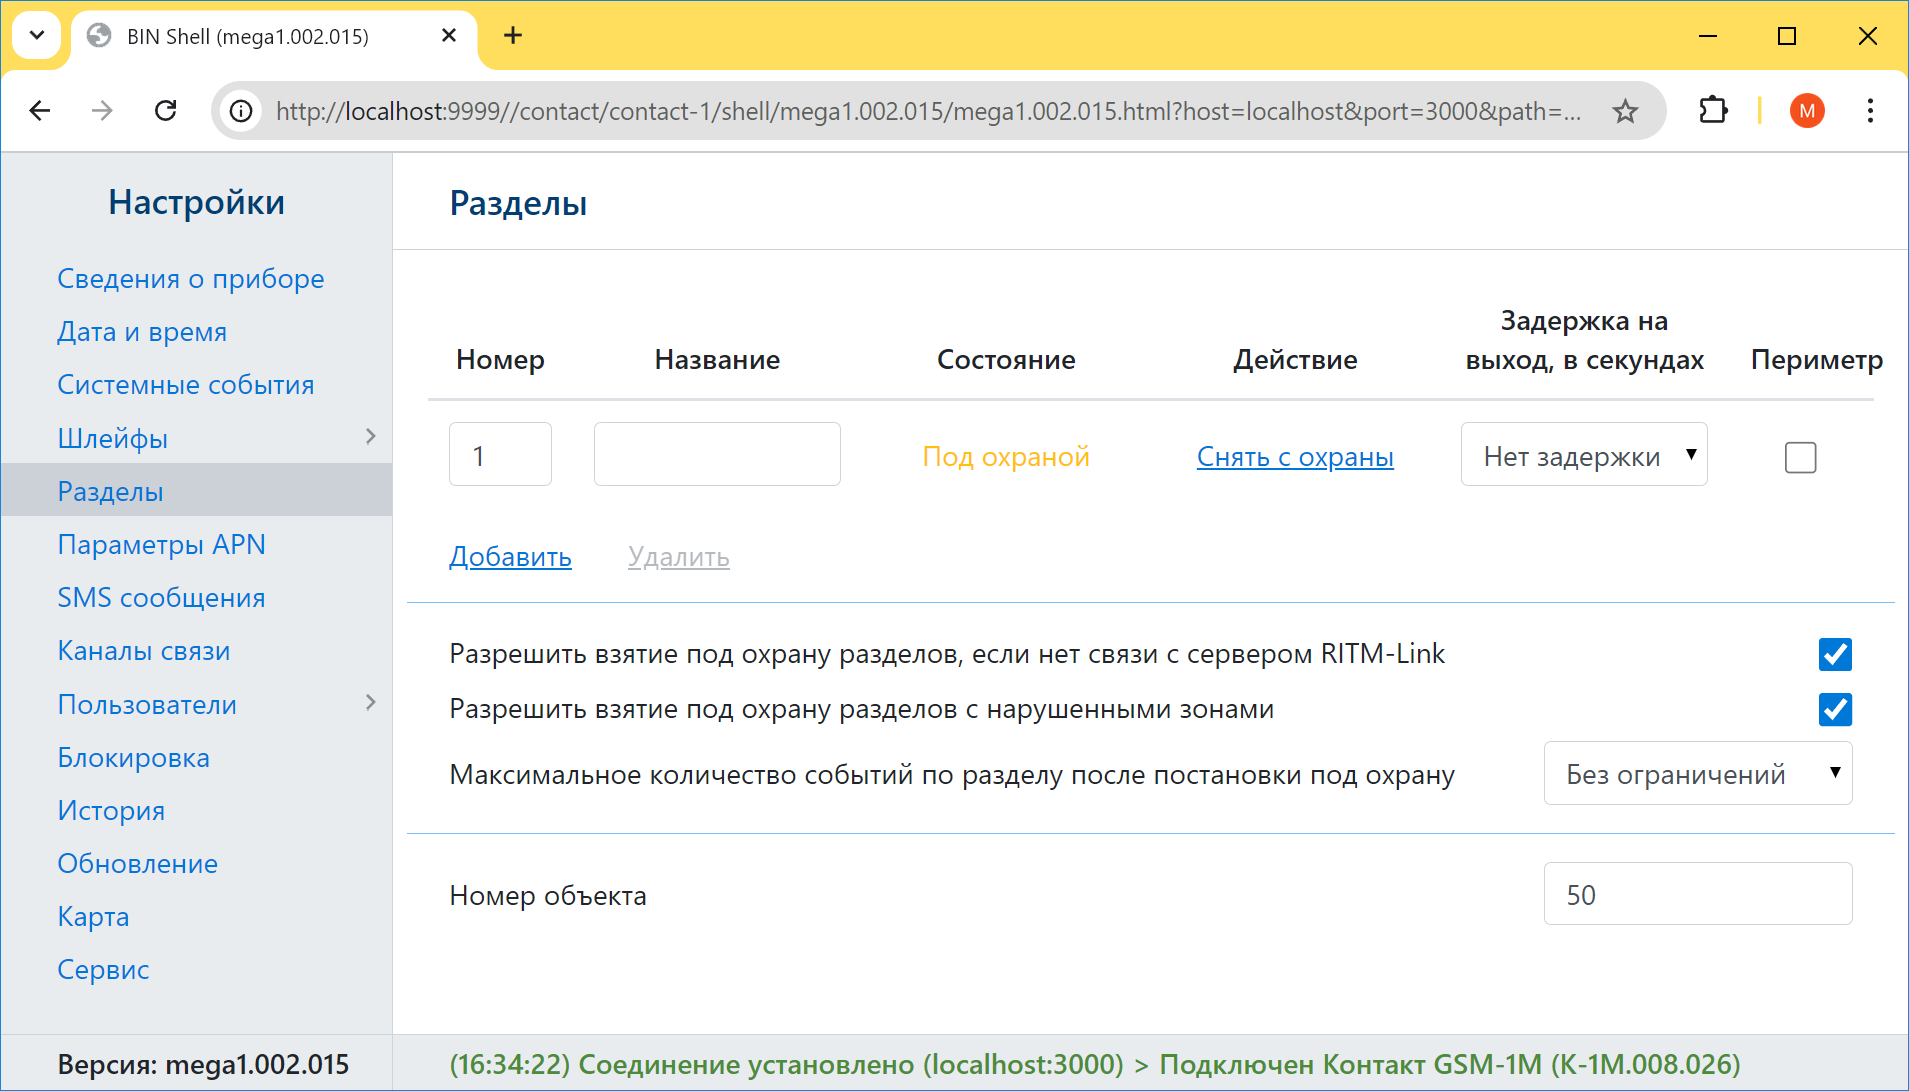
Task: Uncheck arming without RITM-Link server connection
Action: pyautogui.click(x=1835, y=655)
